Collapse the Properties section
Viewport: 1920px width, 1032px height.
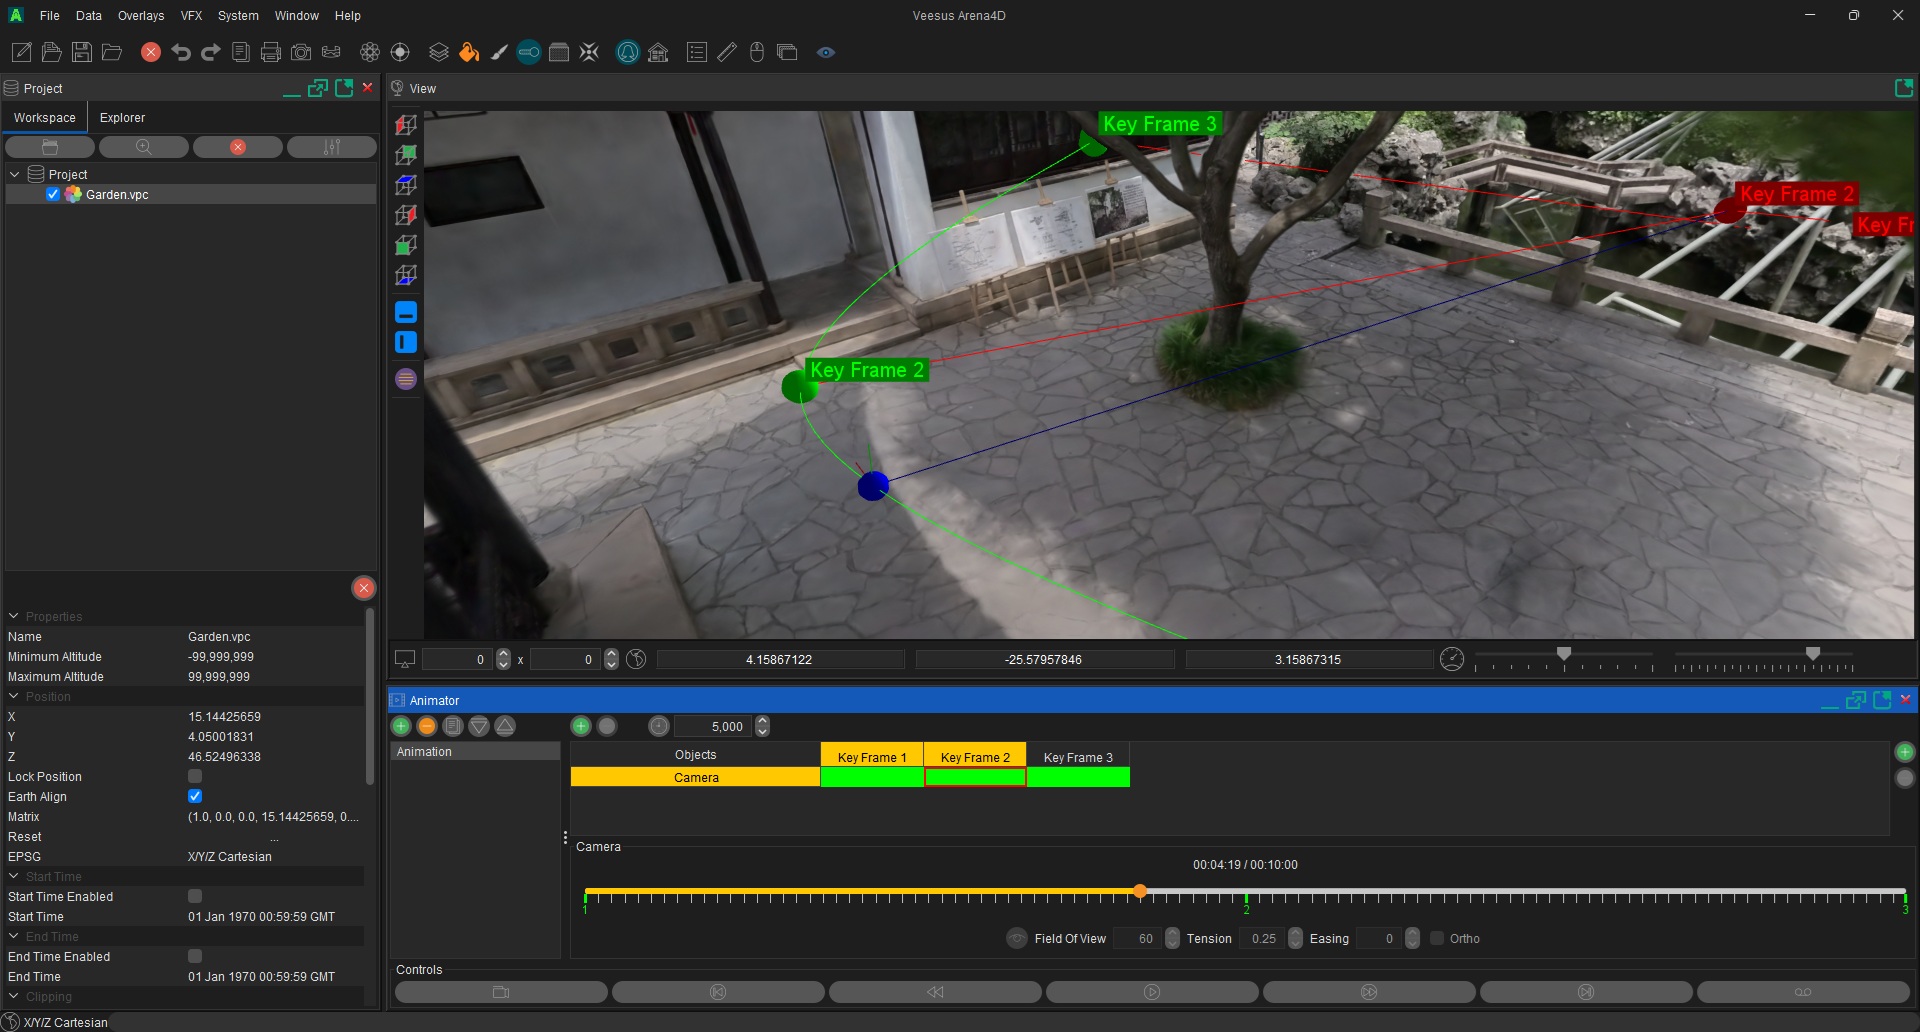pyautogui.click(x=14, y=616)
